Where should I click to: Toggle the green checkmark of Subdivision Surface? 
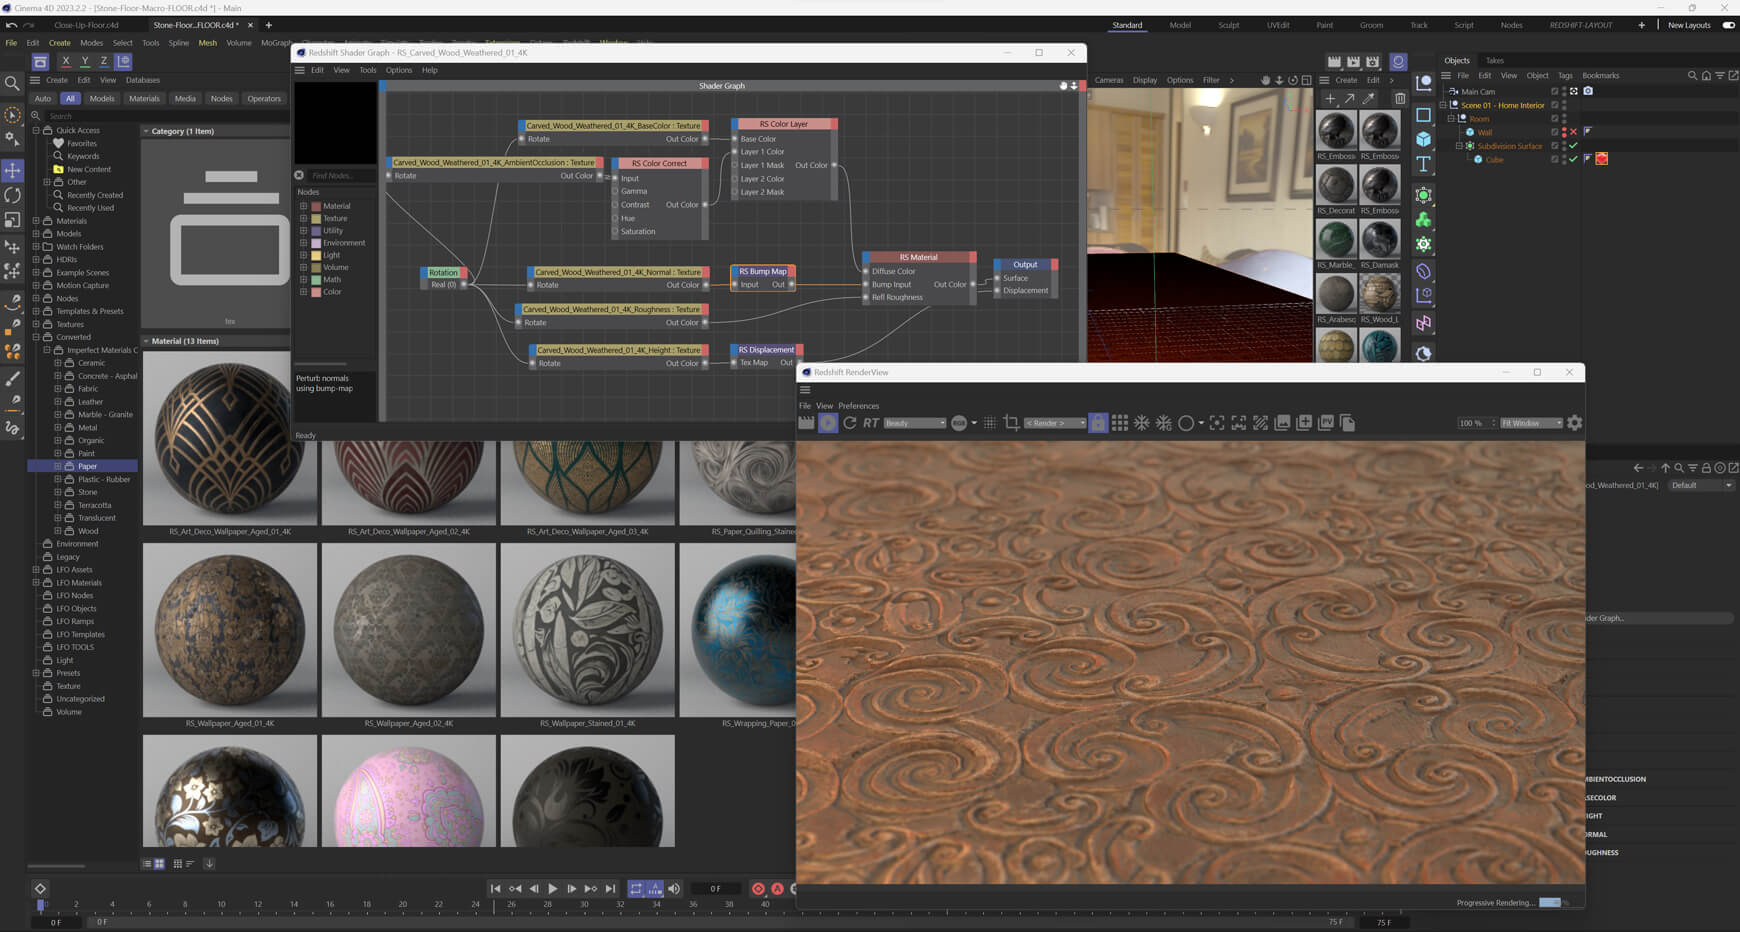coord(1573,146)
